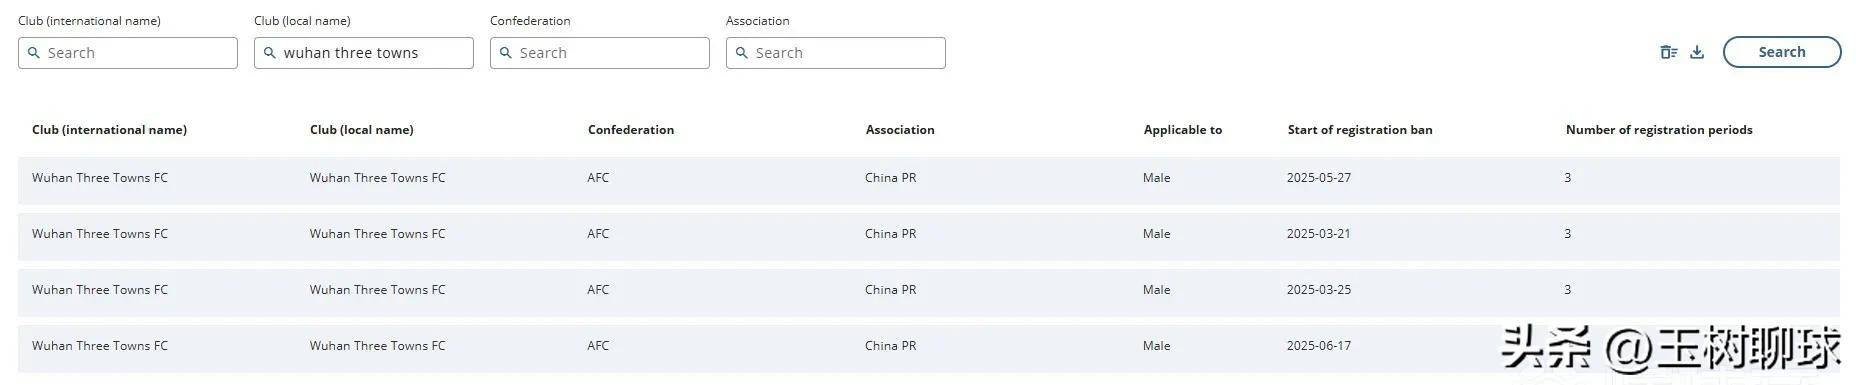Click the magnifier icon in the Club (local name) field

270,53
